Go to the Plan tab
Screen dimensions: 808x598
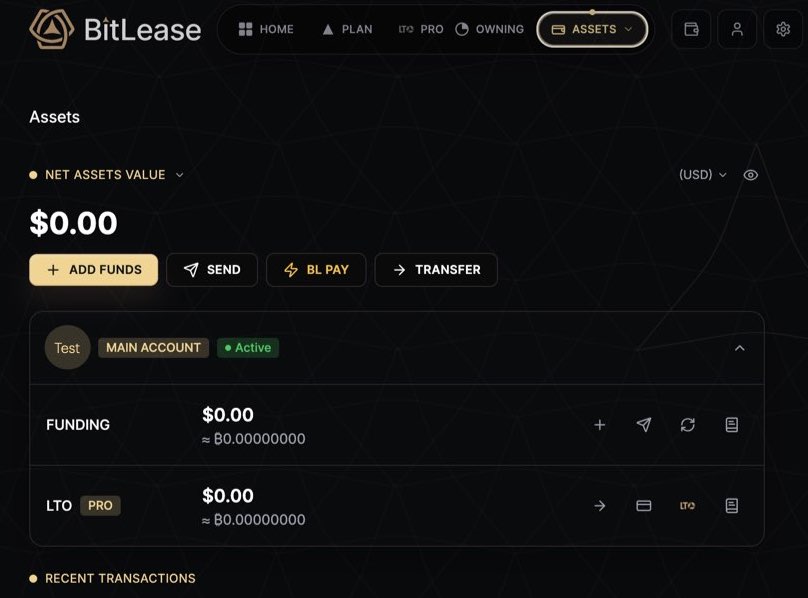click(347, 29)
